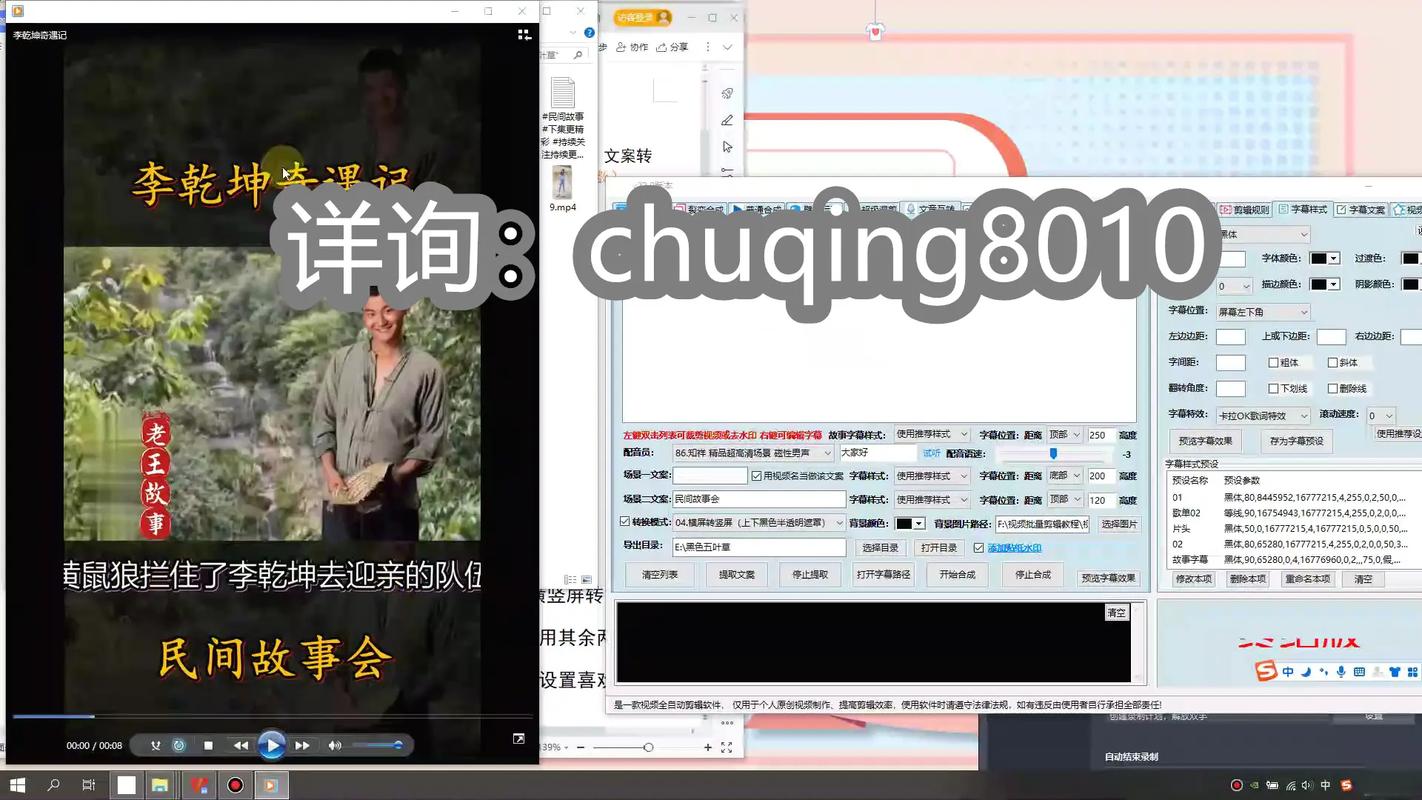Screen dimensions: 1422x800
Task: Click the 导出目录 path field
Action: 759,547
